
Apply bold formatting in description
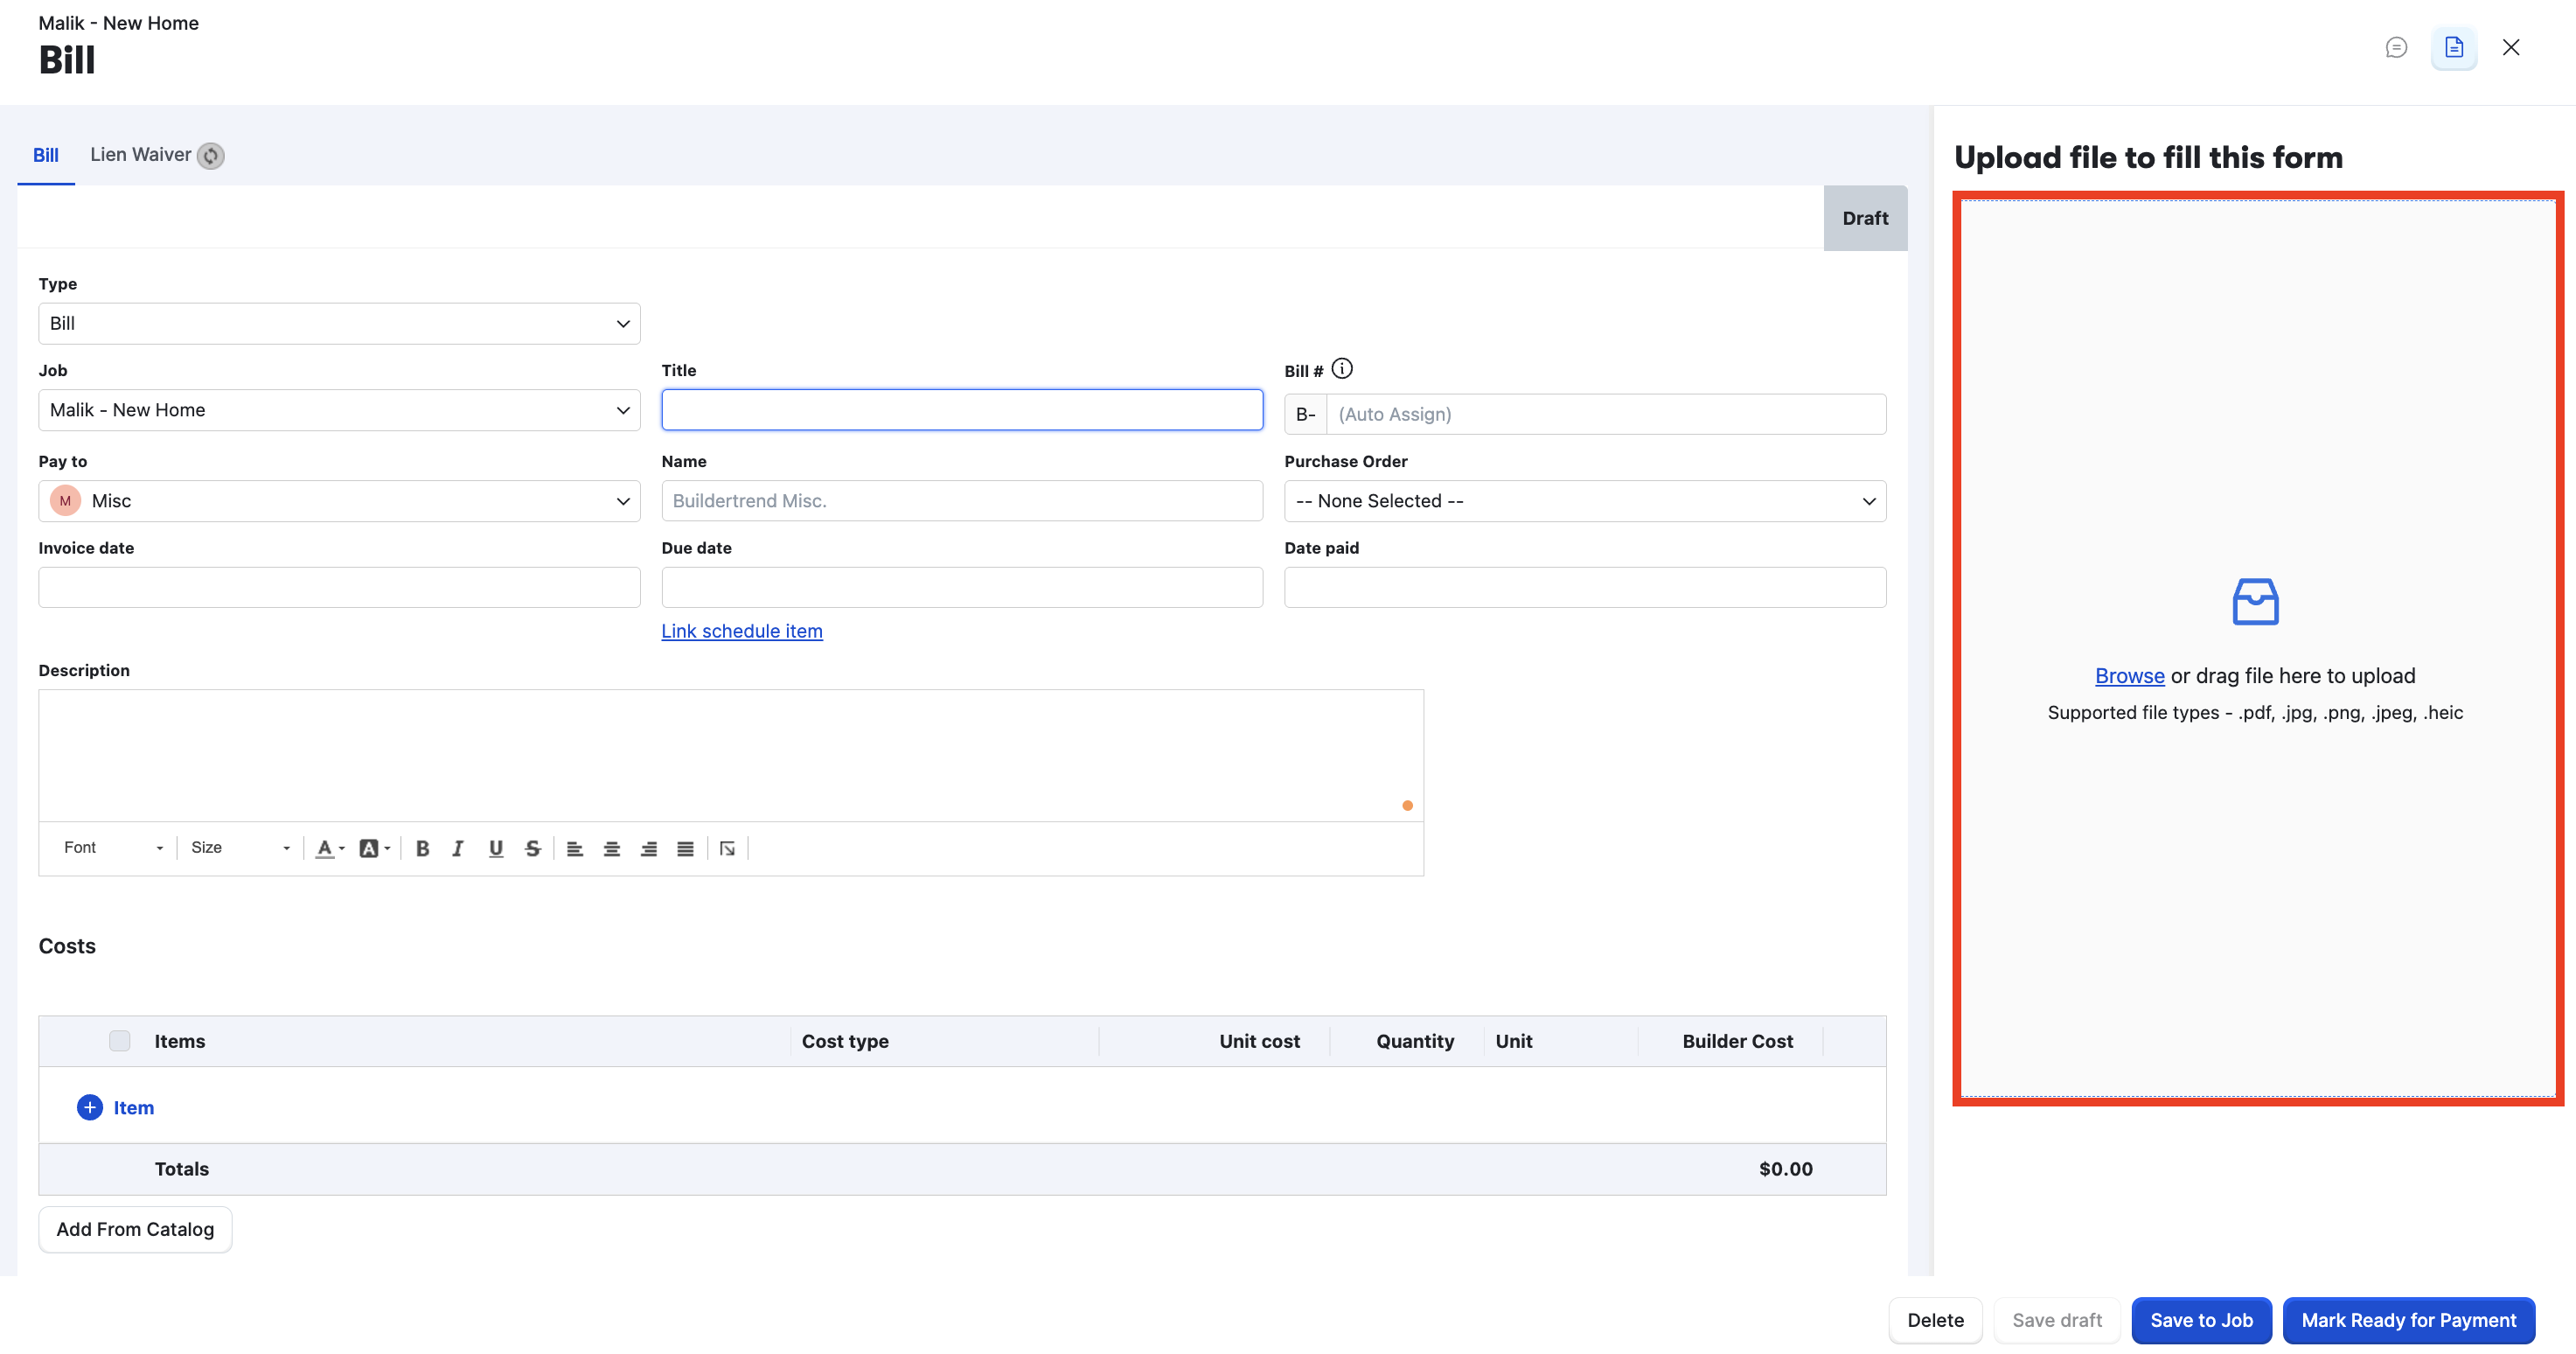pyautogui.click(x=422, y=848)
